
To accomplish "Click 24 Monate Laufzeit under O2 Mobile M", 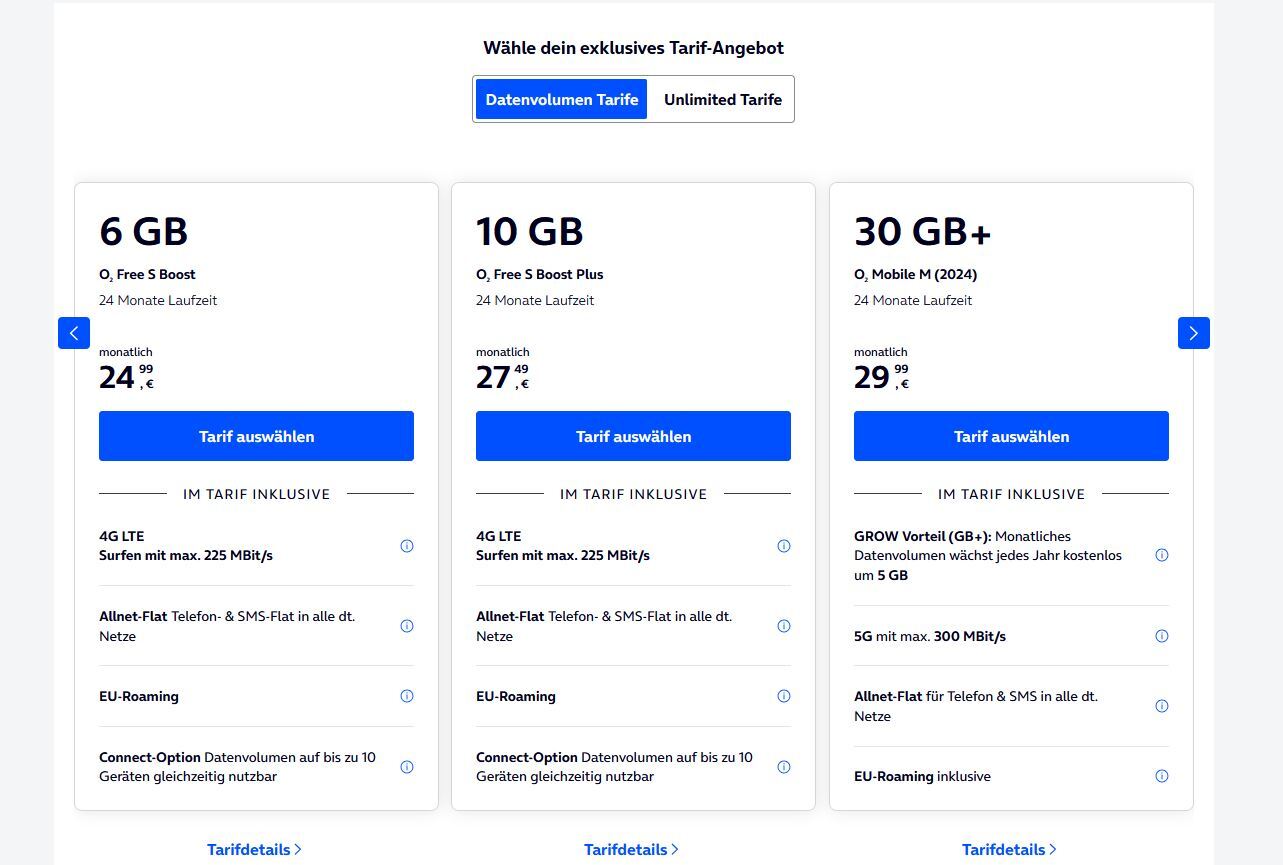I will pyautogui.click(x=913, y=300).
